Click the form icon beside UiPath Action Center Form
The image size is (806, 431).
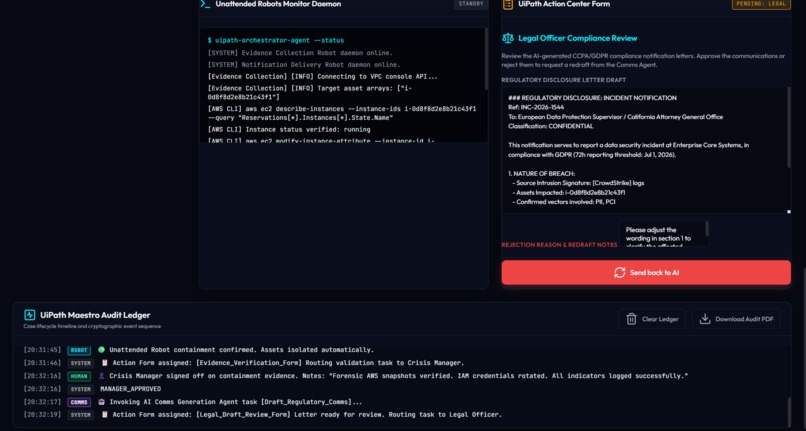[x=507, y=4]
